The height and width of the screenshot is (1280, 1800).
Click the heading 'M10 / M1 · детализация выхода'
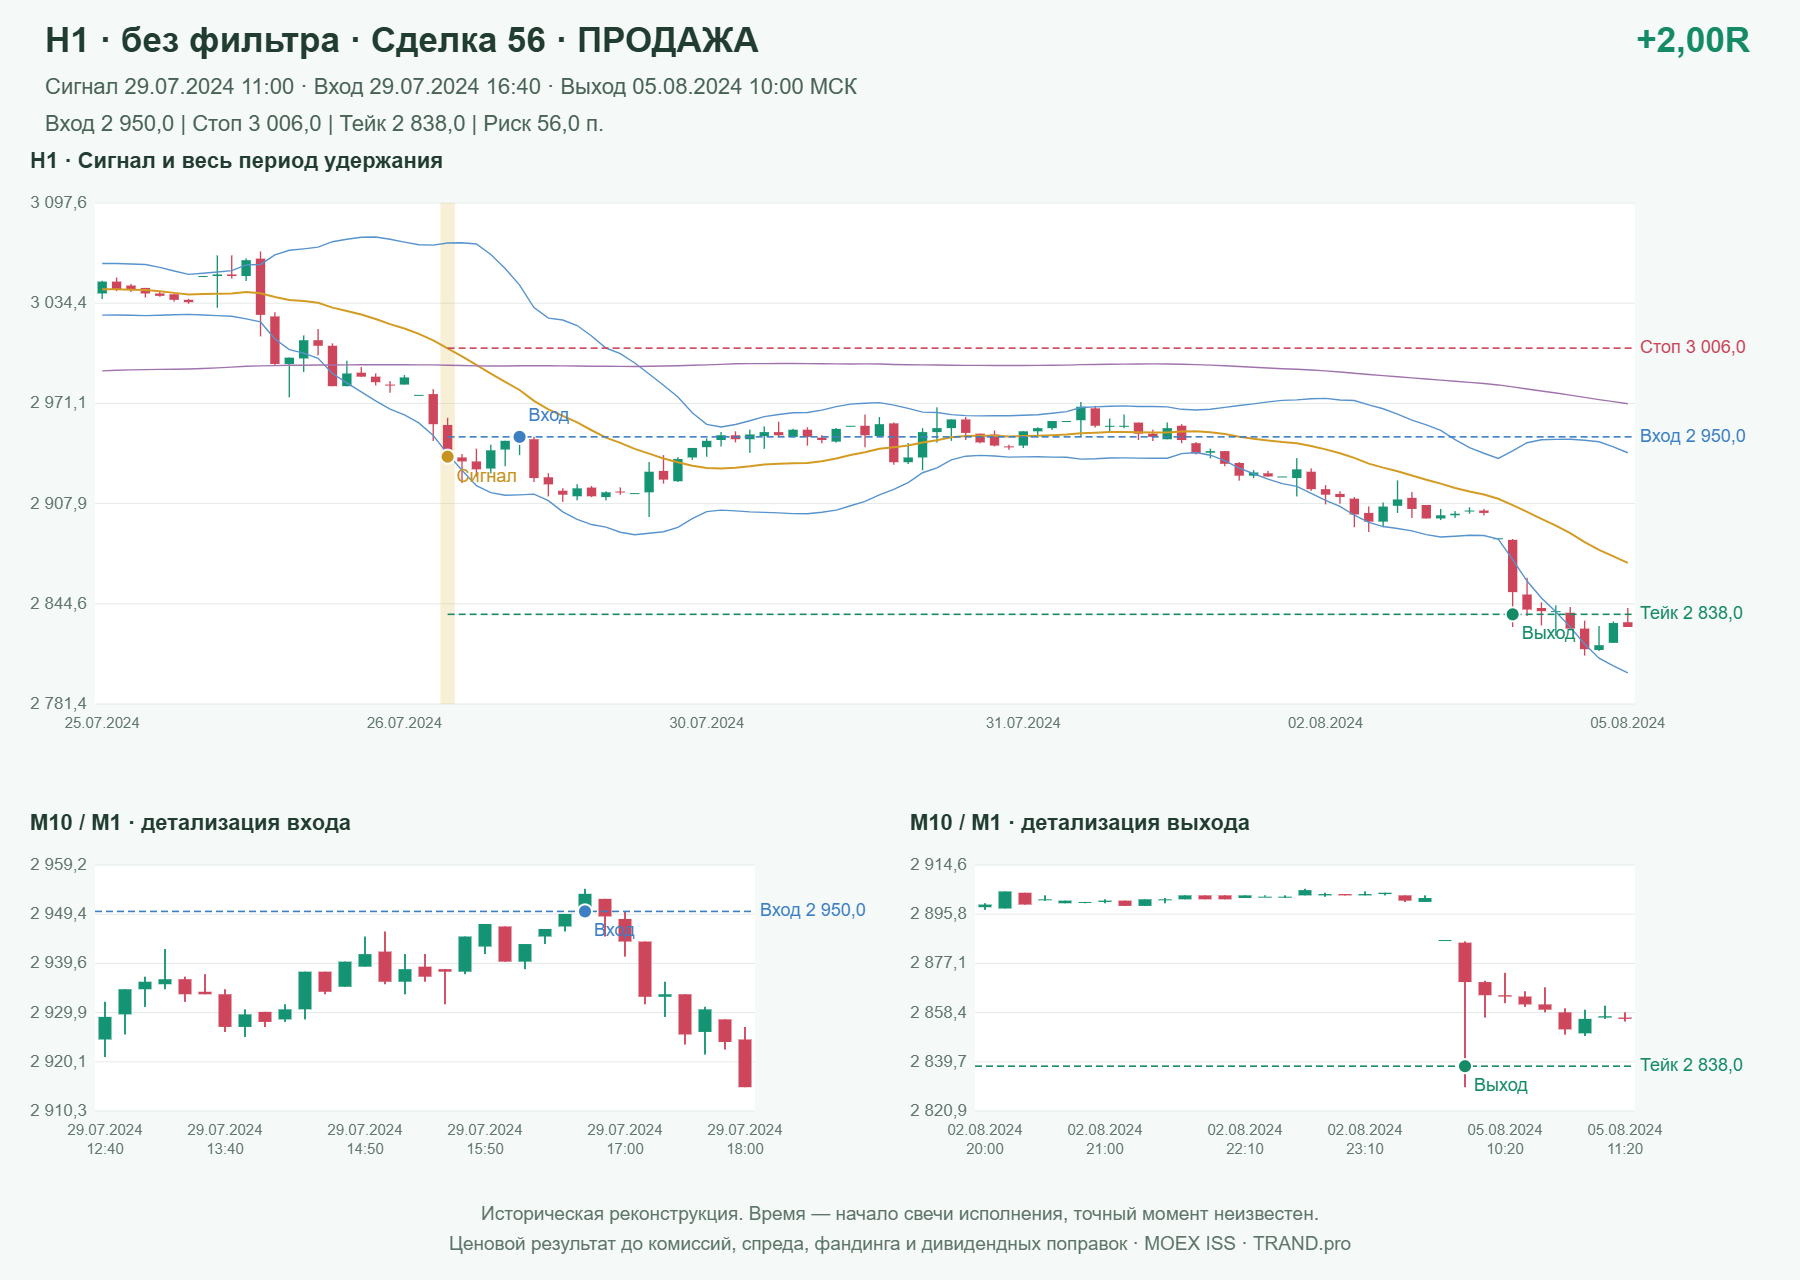tap(1079, 823)
